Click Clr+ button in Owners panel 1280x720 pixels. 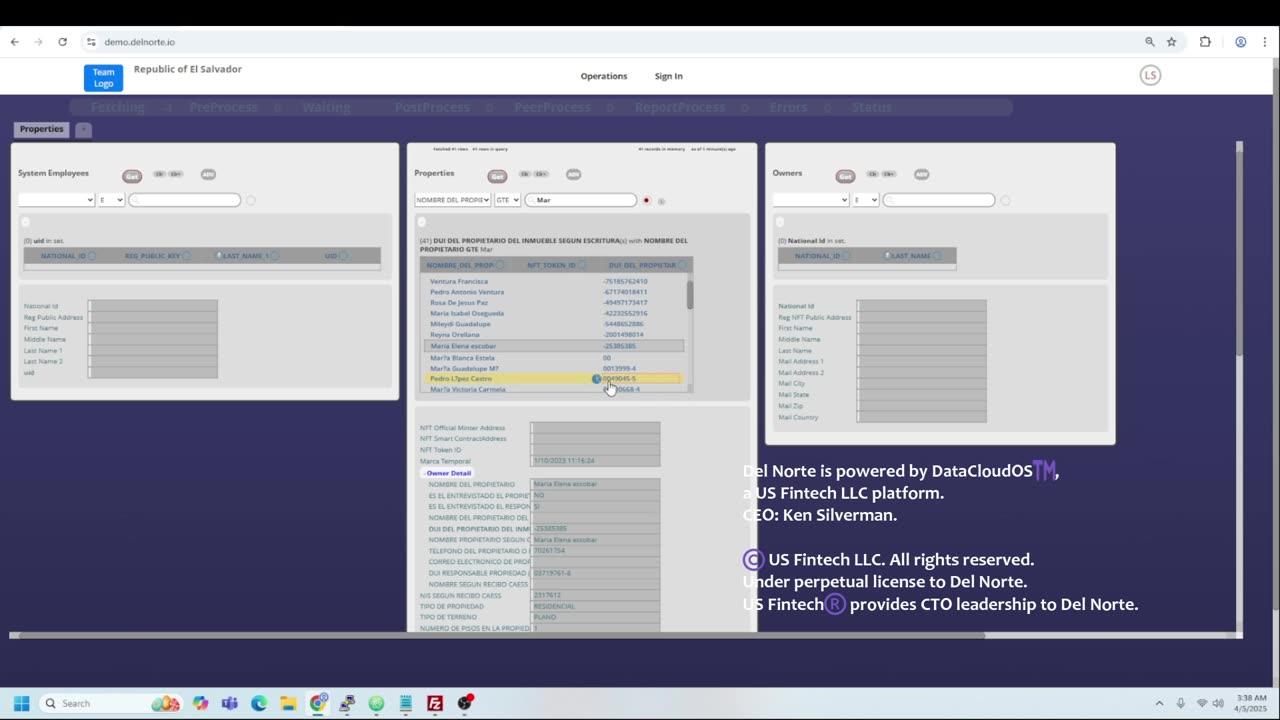[x=889, y=174]
